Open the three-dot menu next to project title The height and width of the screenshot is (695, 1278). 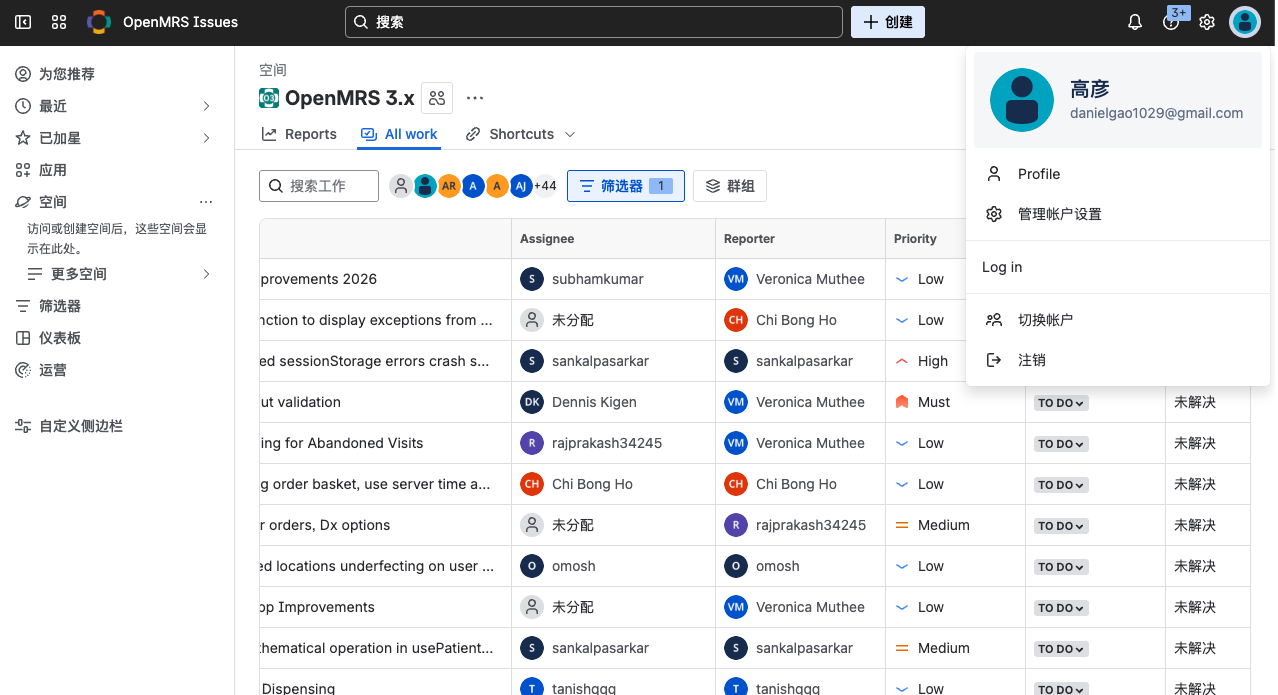pos(475,98)
